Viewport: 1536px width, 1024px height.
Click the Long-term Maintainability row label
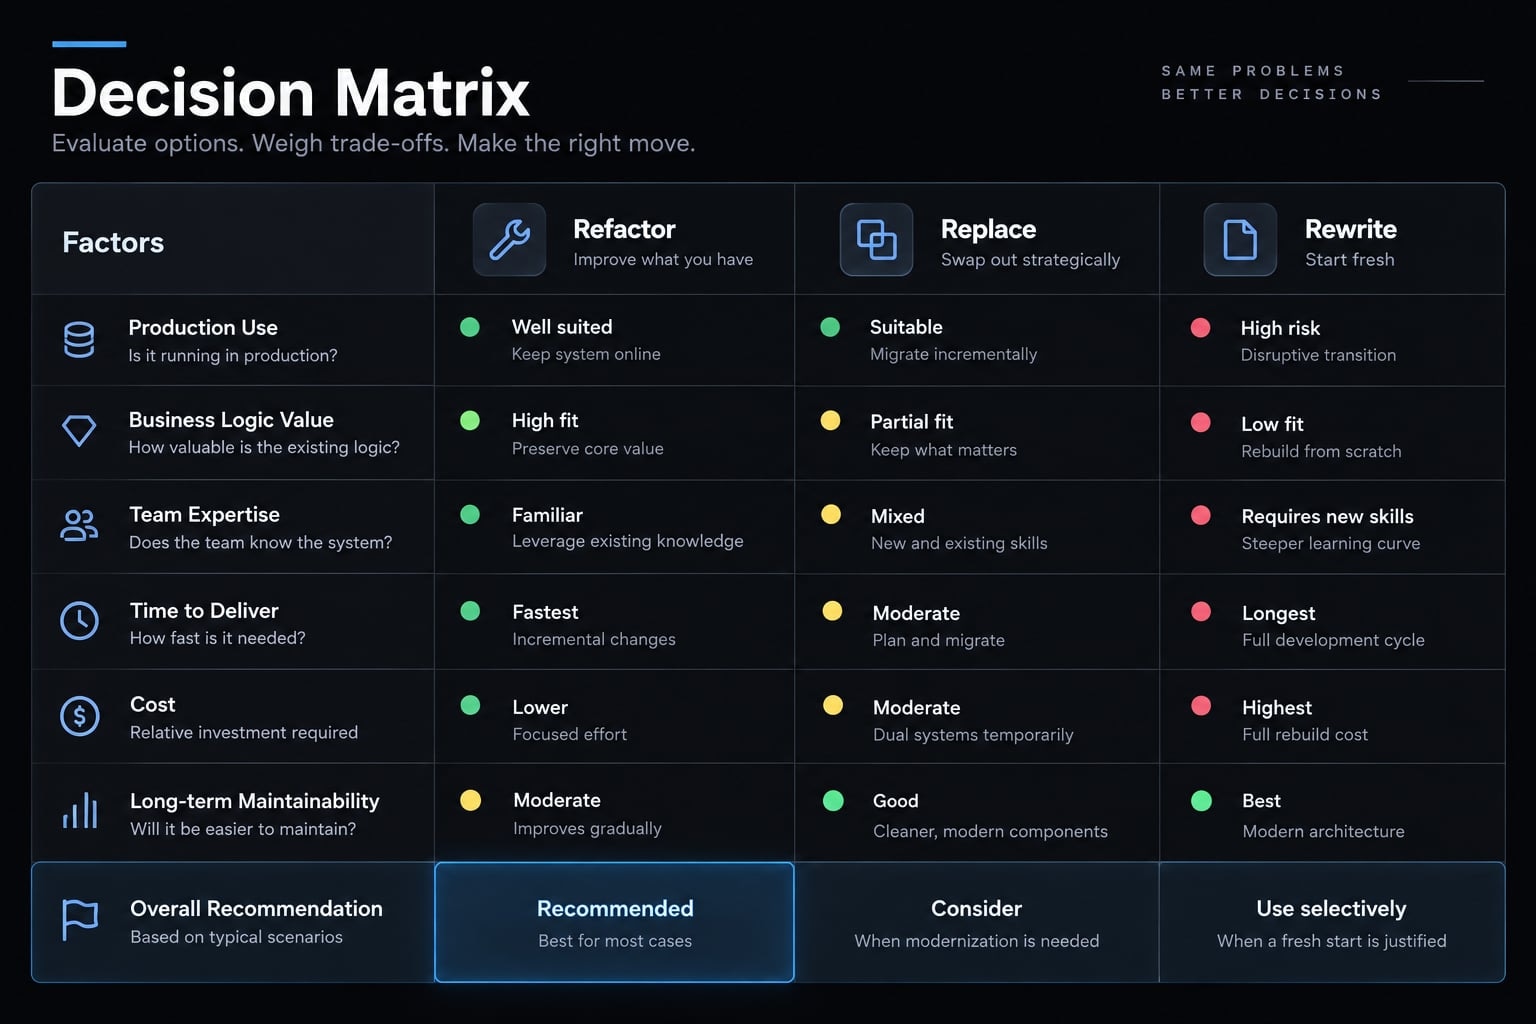tap(255, 801)
